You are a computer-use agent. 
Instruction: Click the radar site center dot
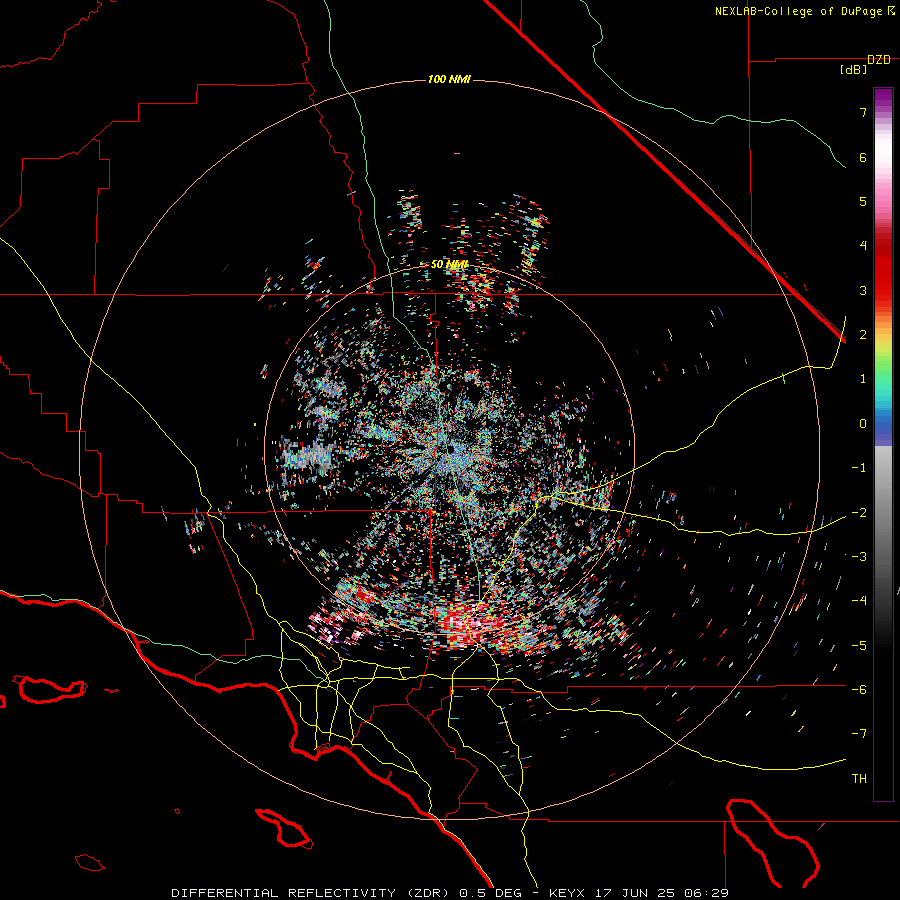(451, 449)
